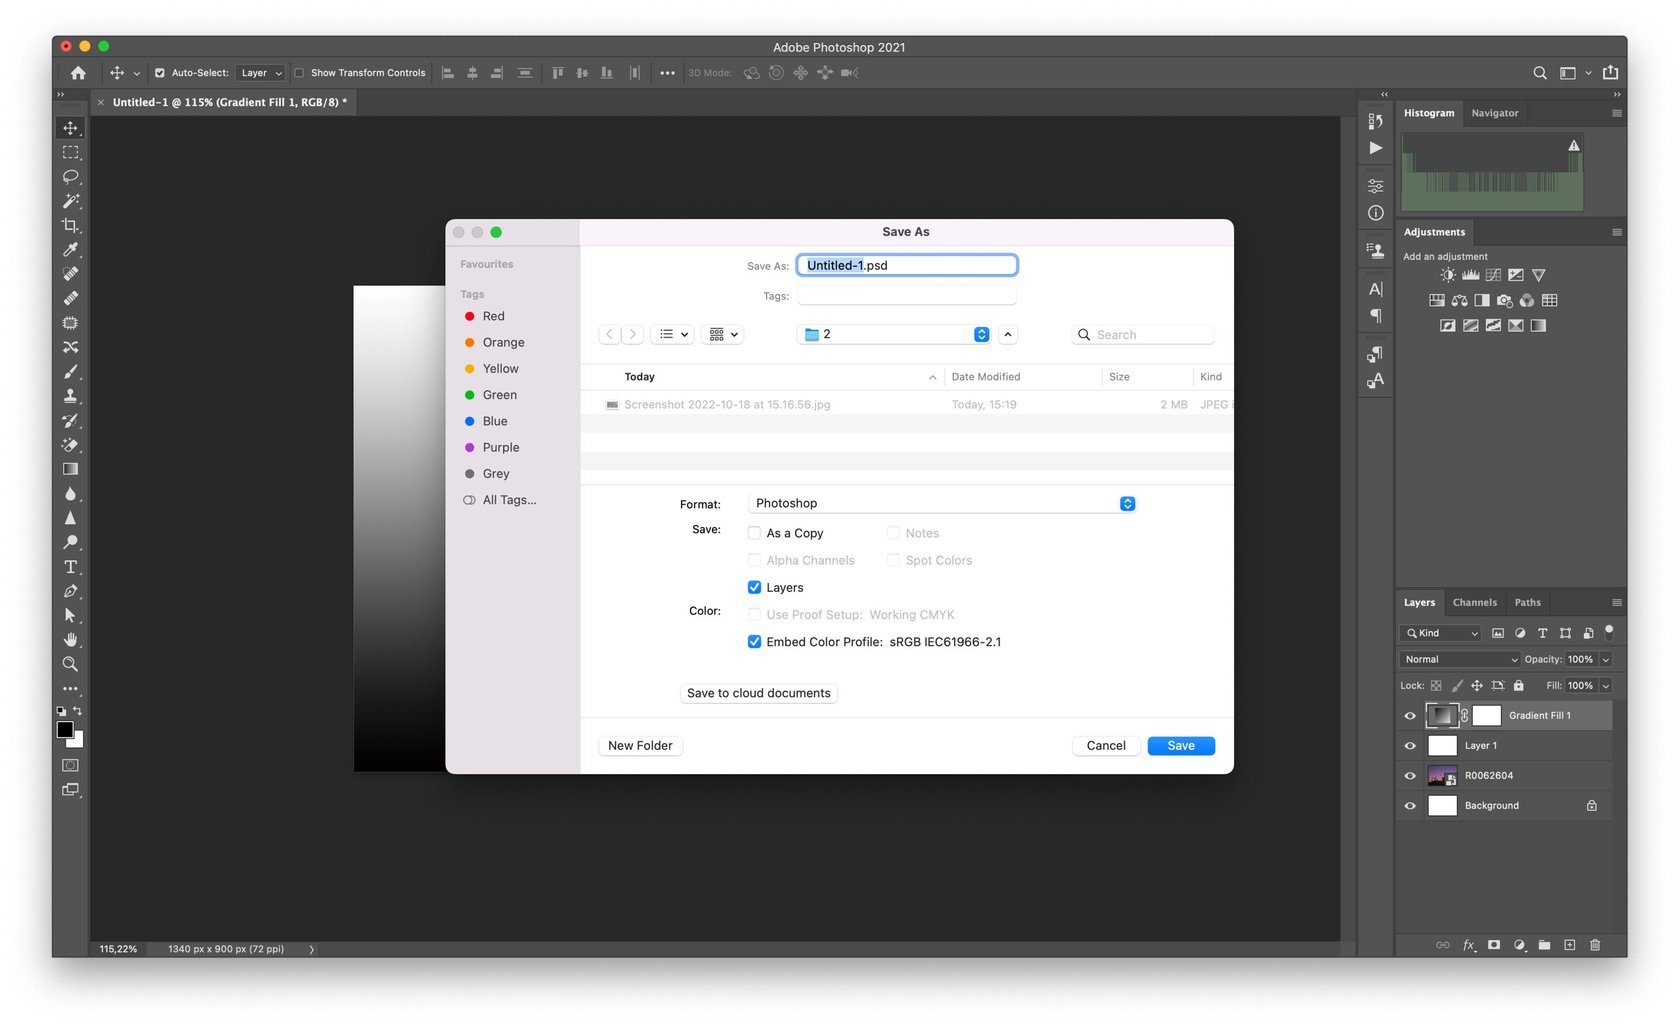Viewport: 1680px width, 1027px height.
Task: Click the Tags input field
Action: click(907, 296)
